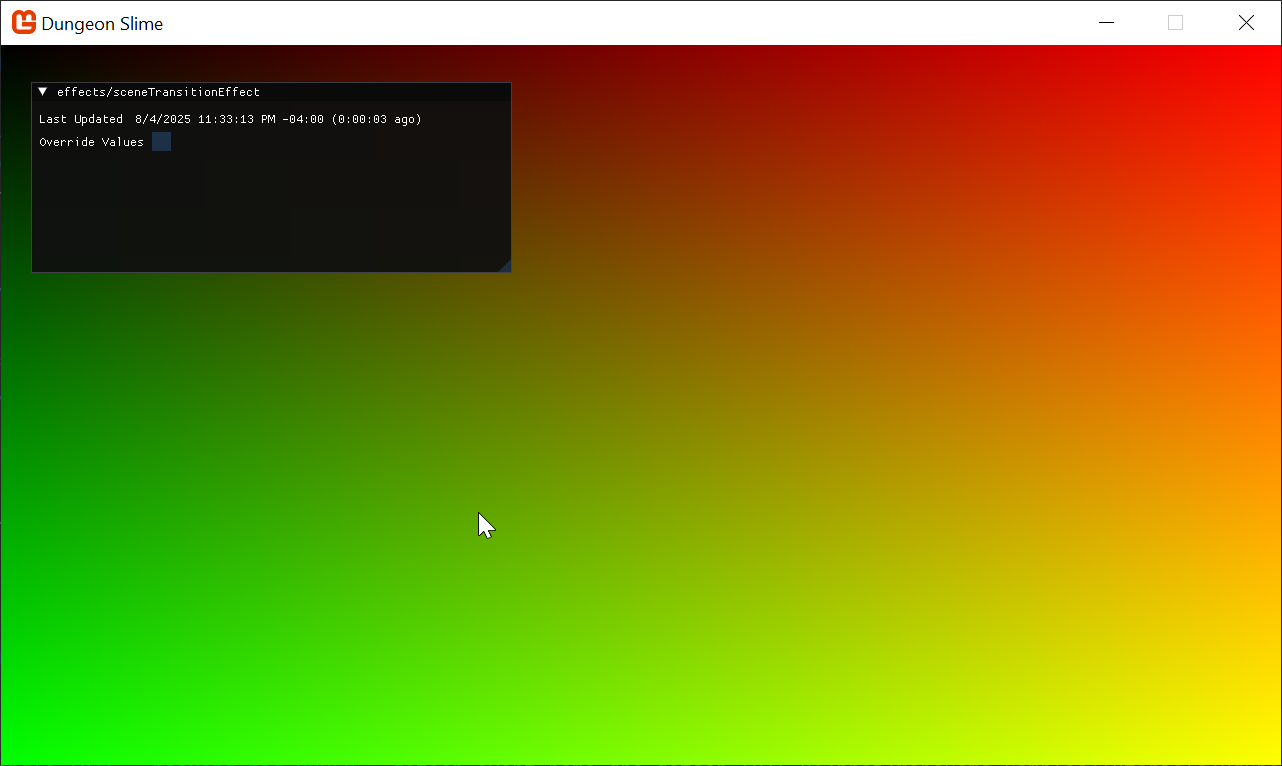Click the MonoGame logo in the title bar

point(23,23)
